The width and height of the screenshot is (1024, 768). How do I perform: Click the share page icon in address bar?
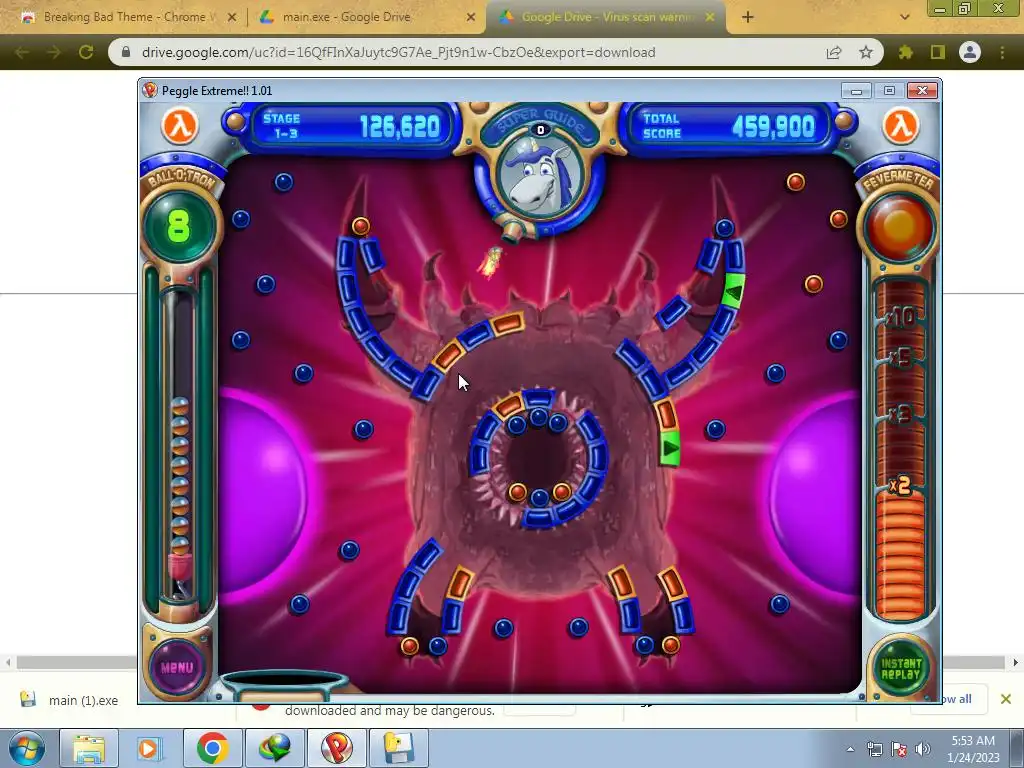coord(834,52)
